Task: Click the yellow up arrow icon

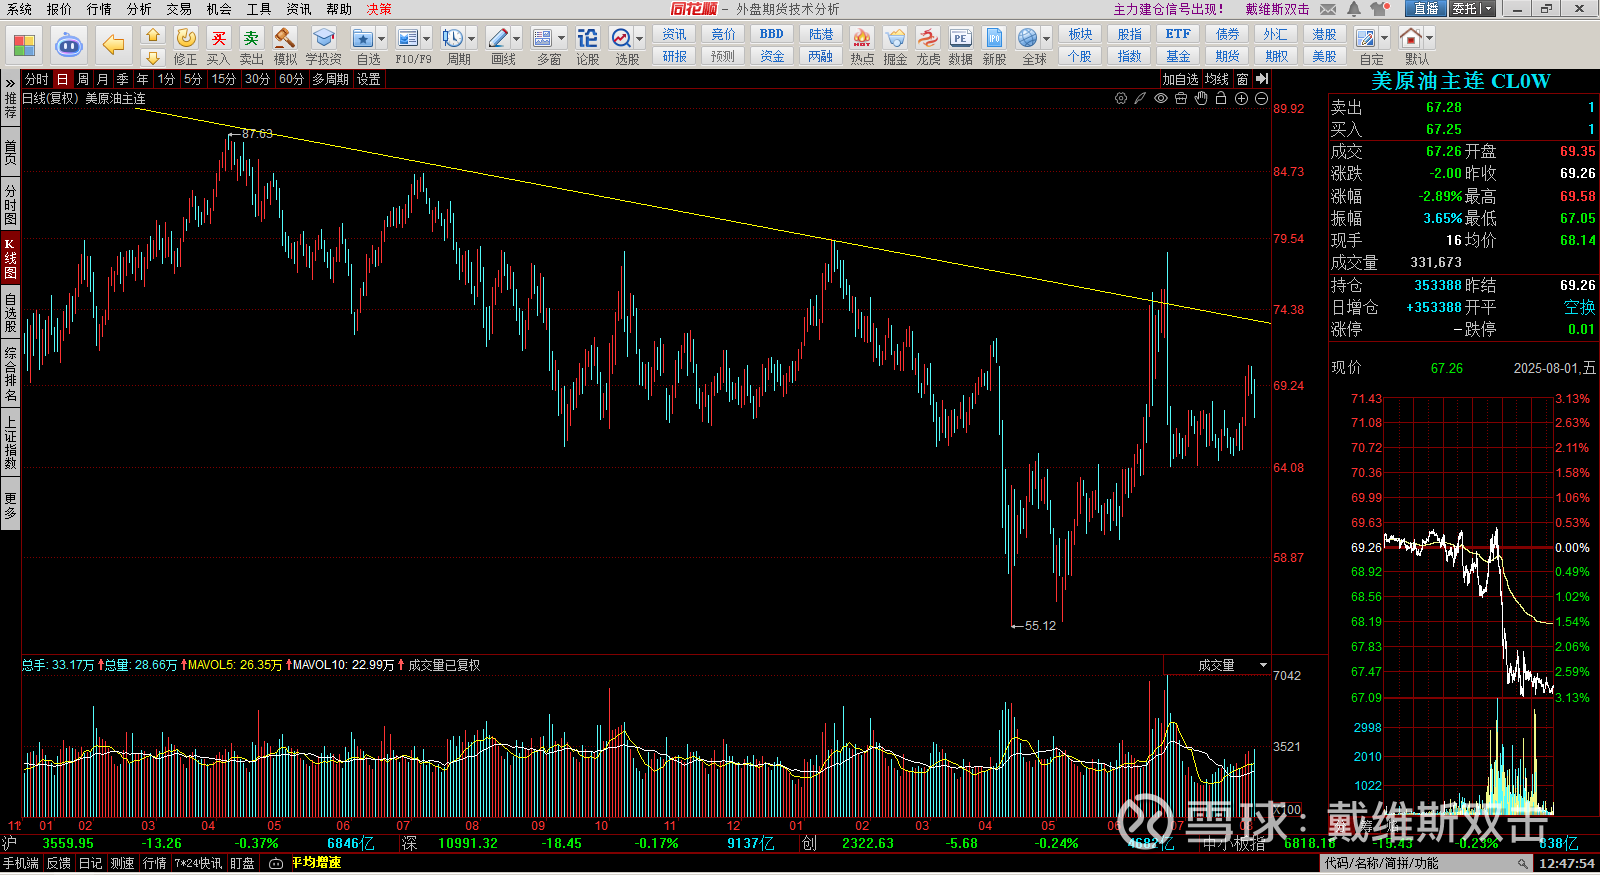Action: (153, 35)
